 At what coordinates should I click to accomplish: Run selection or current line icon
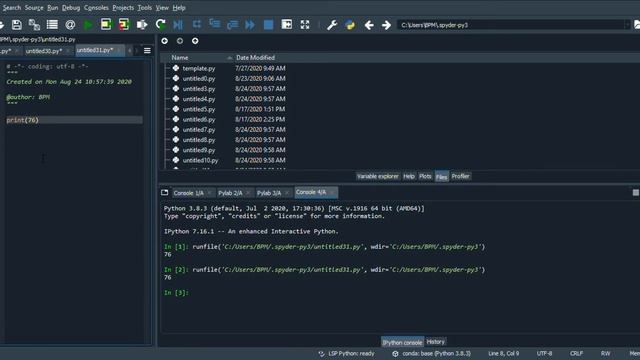tap(142, 25)
